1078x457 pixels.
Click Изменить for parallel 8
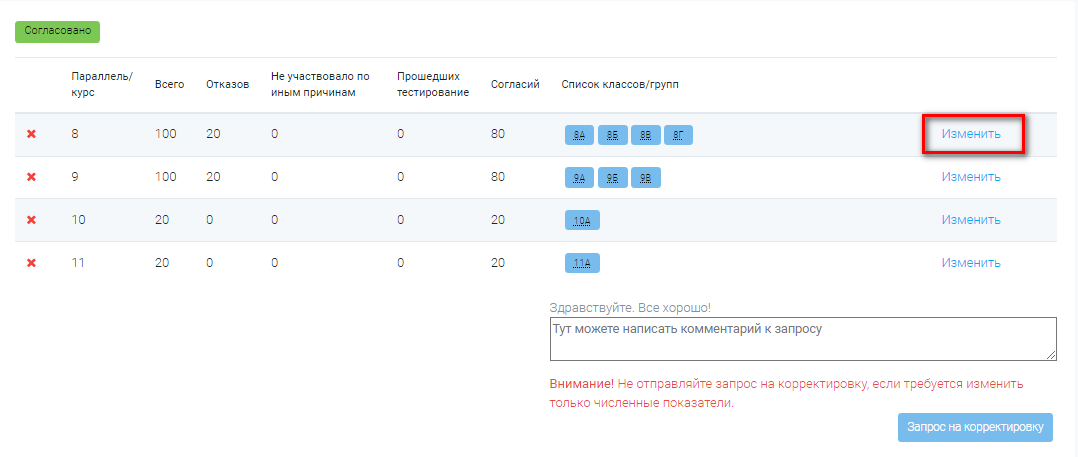pyautogui.click(x=971, y=134)
